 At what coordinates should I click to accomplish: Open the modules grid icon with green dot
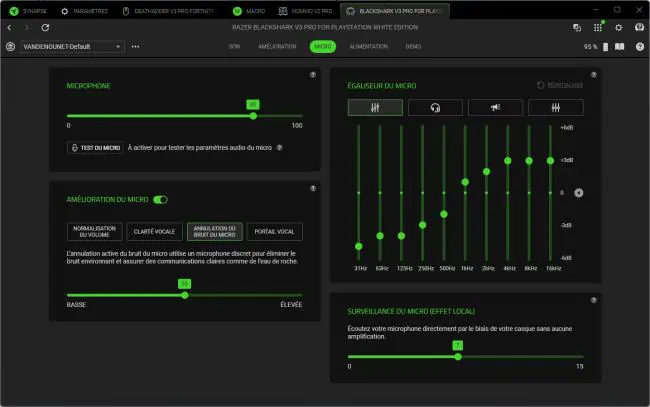(598, 27)
